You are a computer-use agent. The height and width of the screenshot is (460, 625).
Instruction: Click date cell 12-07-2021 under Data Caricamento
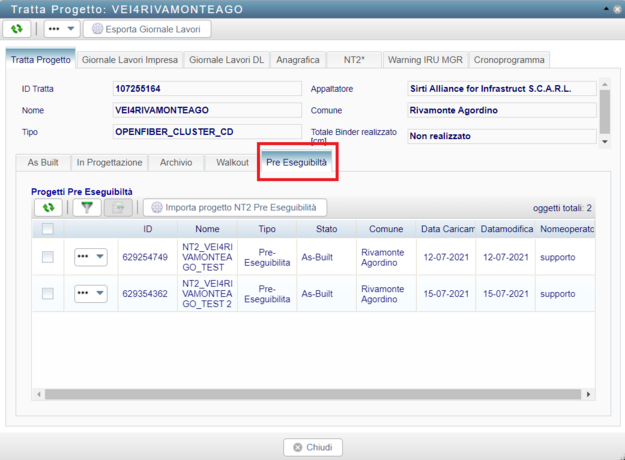(x=446, y=257)
